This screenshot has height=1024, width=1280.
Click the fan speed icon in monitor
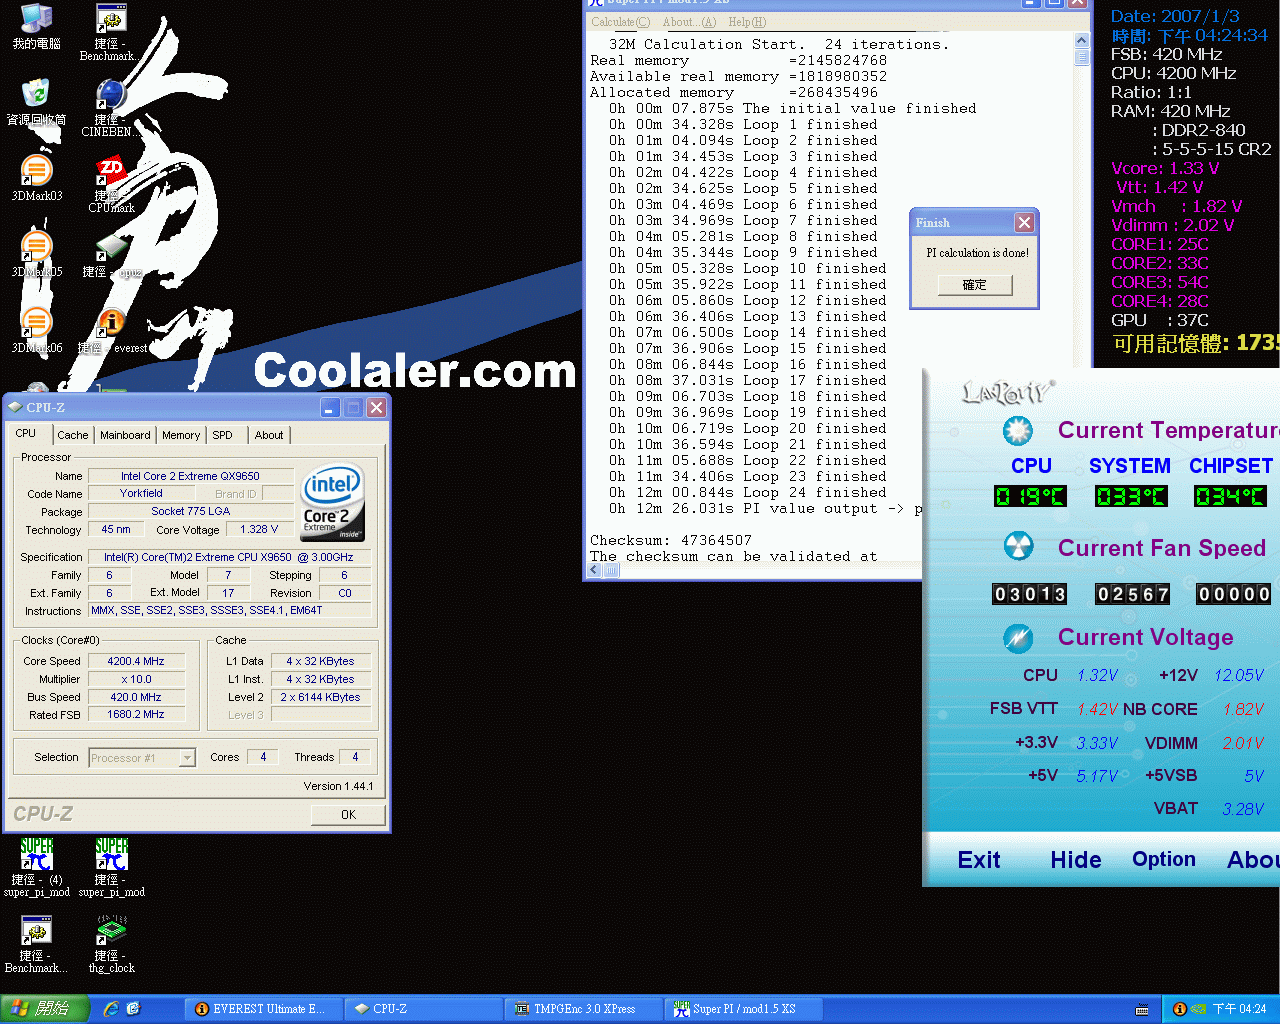coord(1018,546)
